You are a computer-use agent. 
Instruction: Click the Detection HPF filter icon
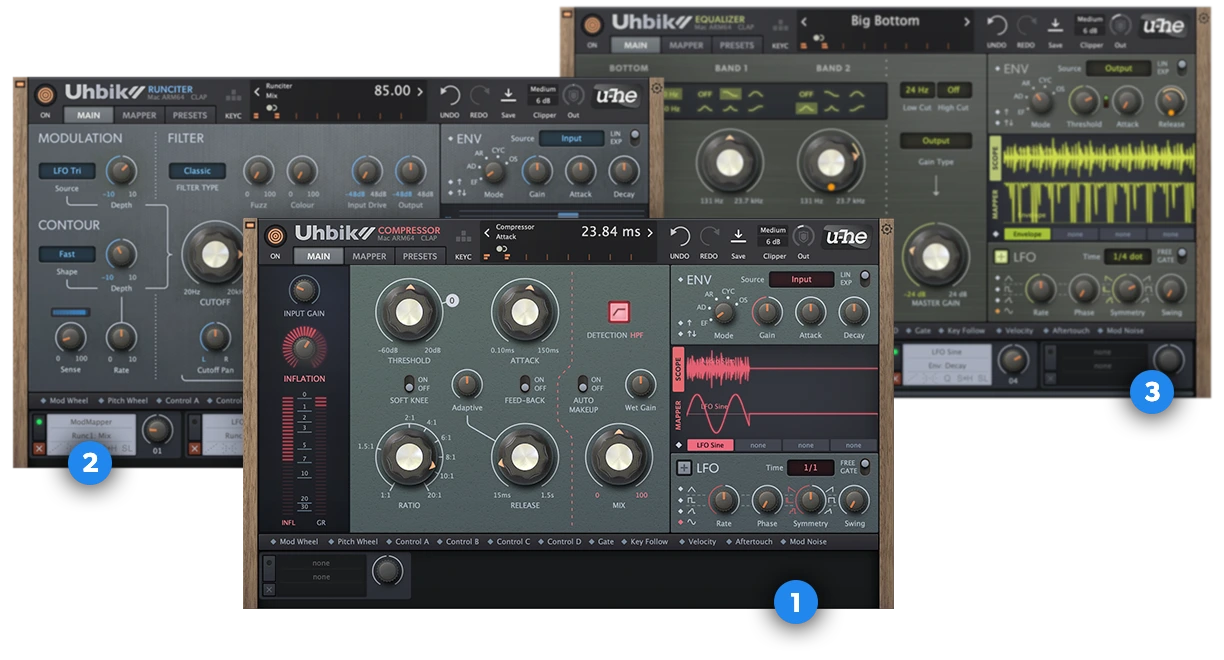tap(620, 311)
